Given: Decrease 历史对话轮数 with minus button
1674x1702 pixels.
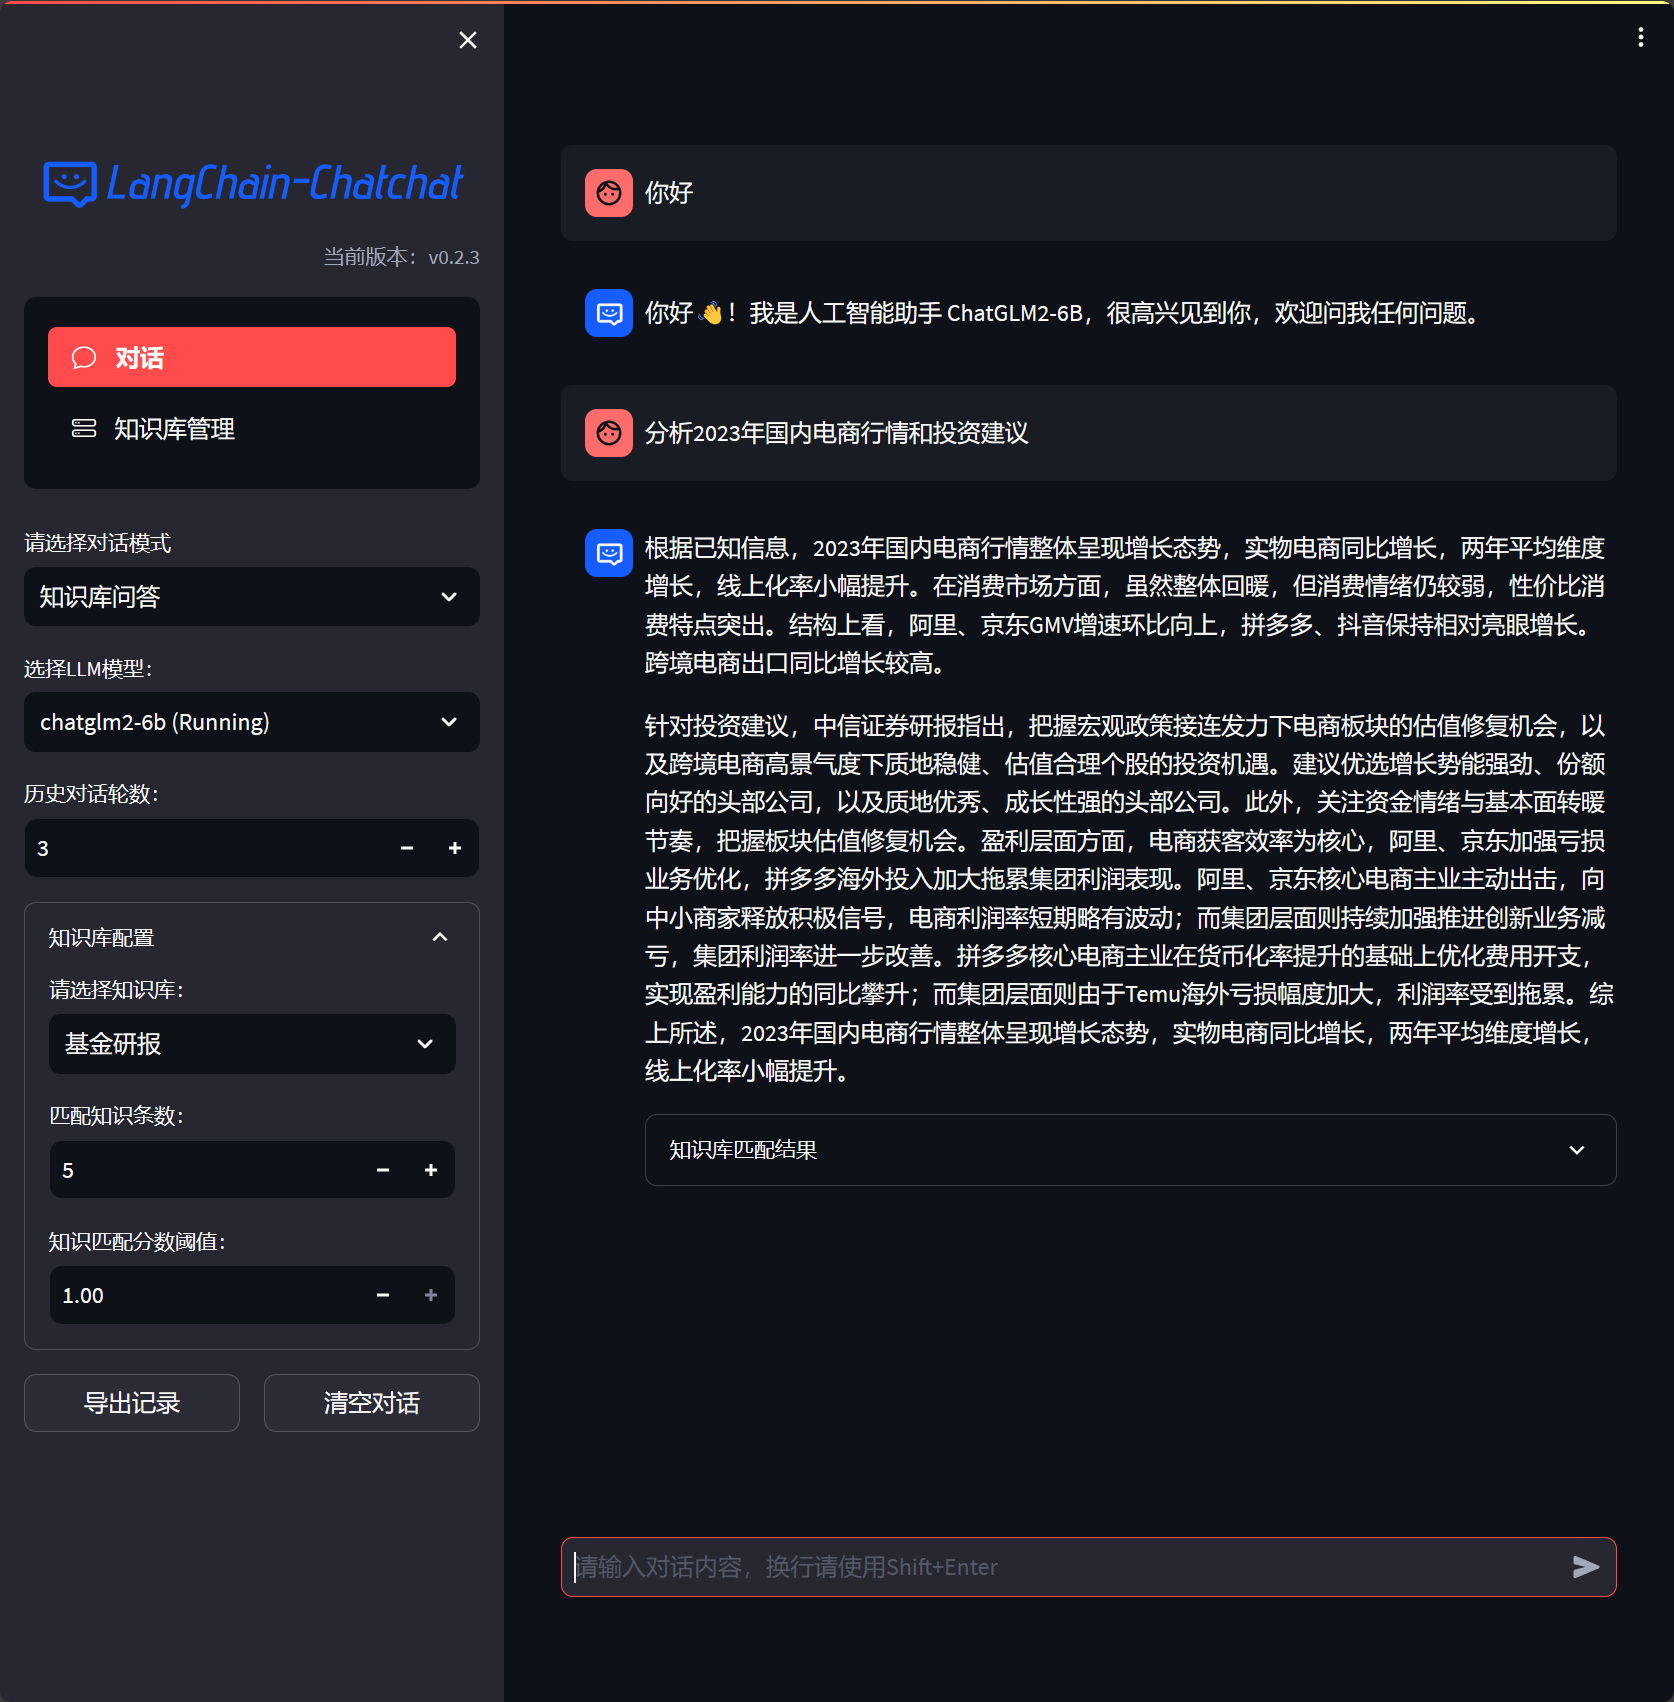Looking at the screenshot, I should pos(407,848).
